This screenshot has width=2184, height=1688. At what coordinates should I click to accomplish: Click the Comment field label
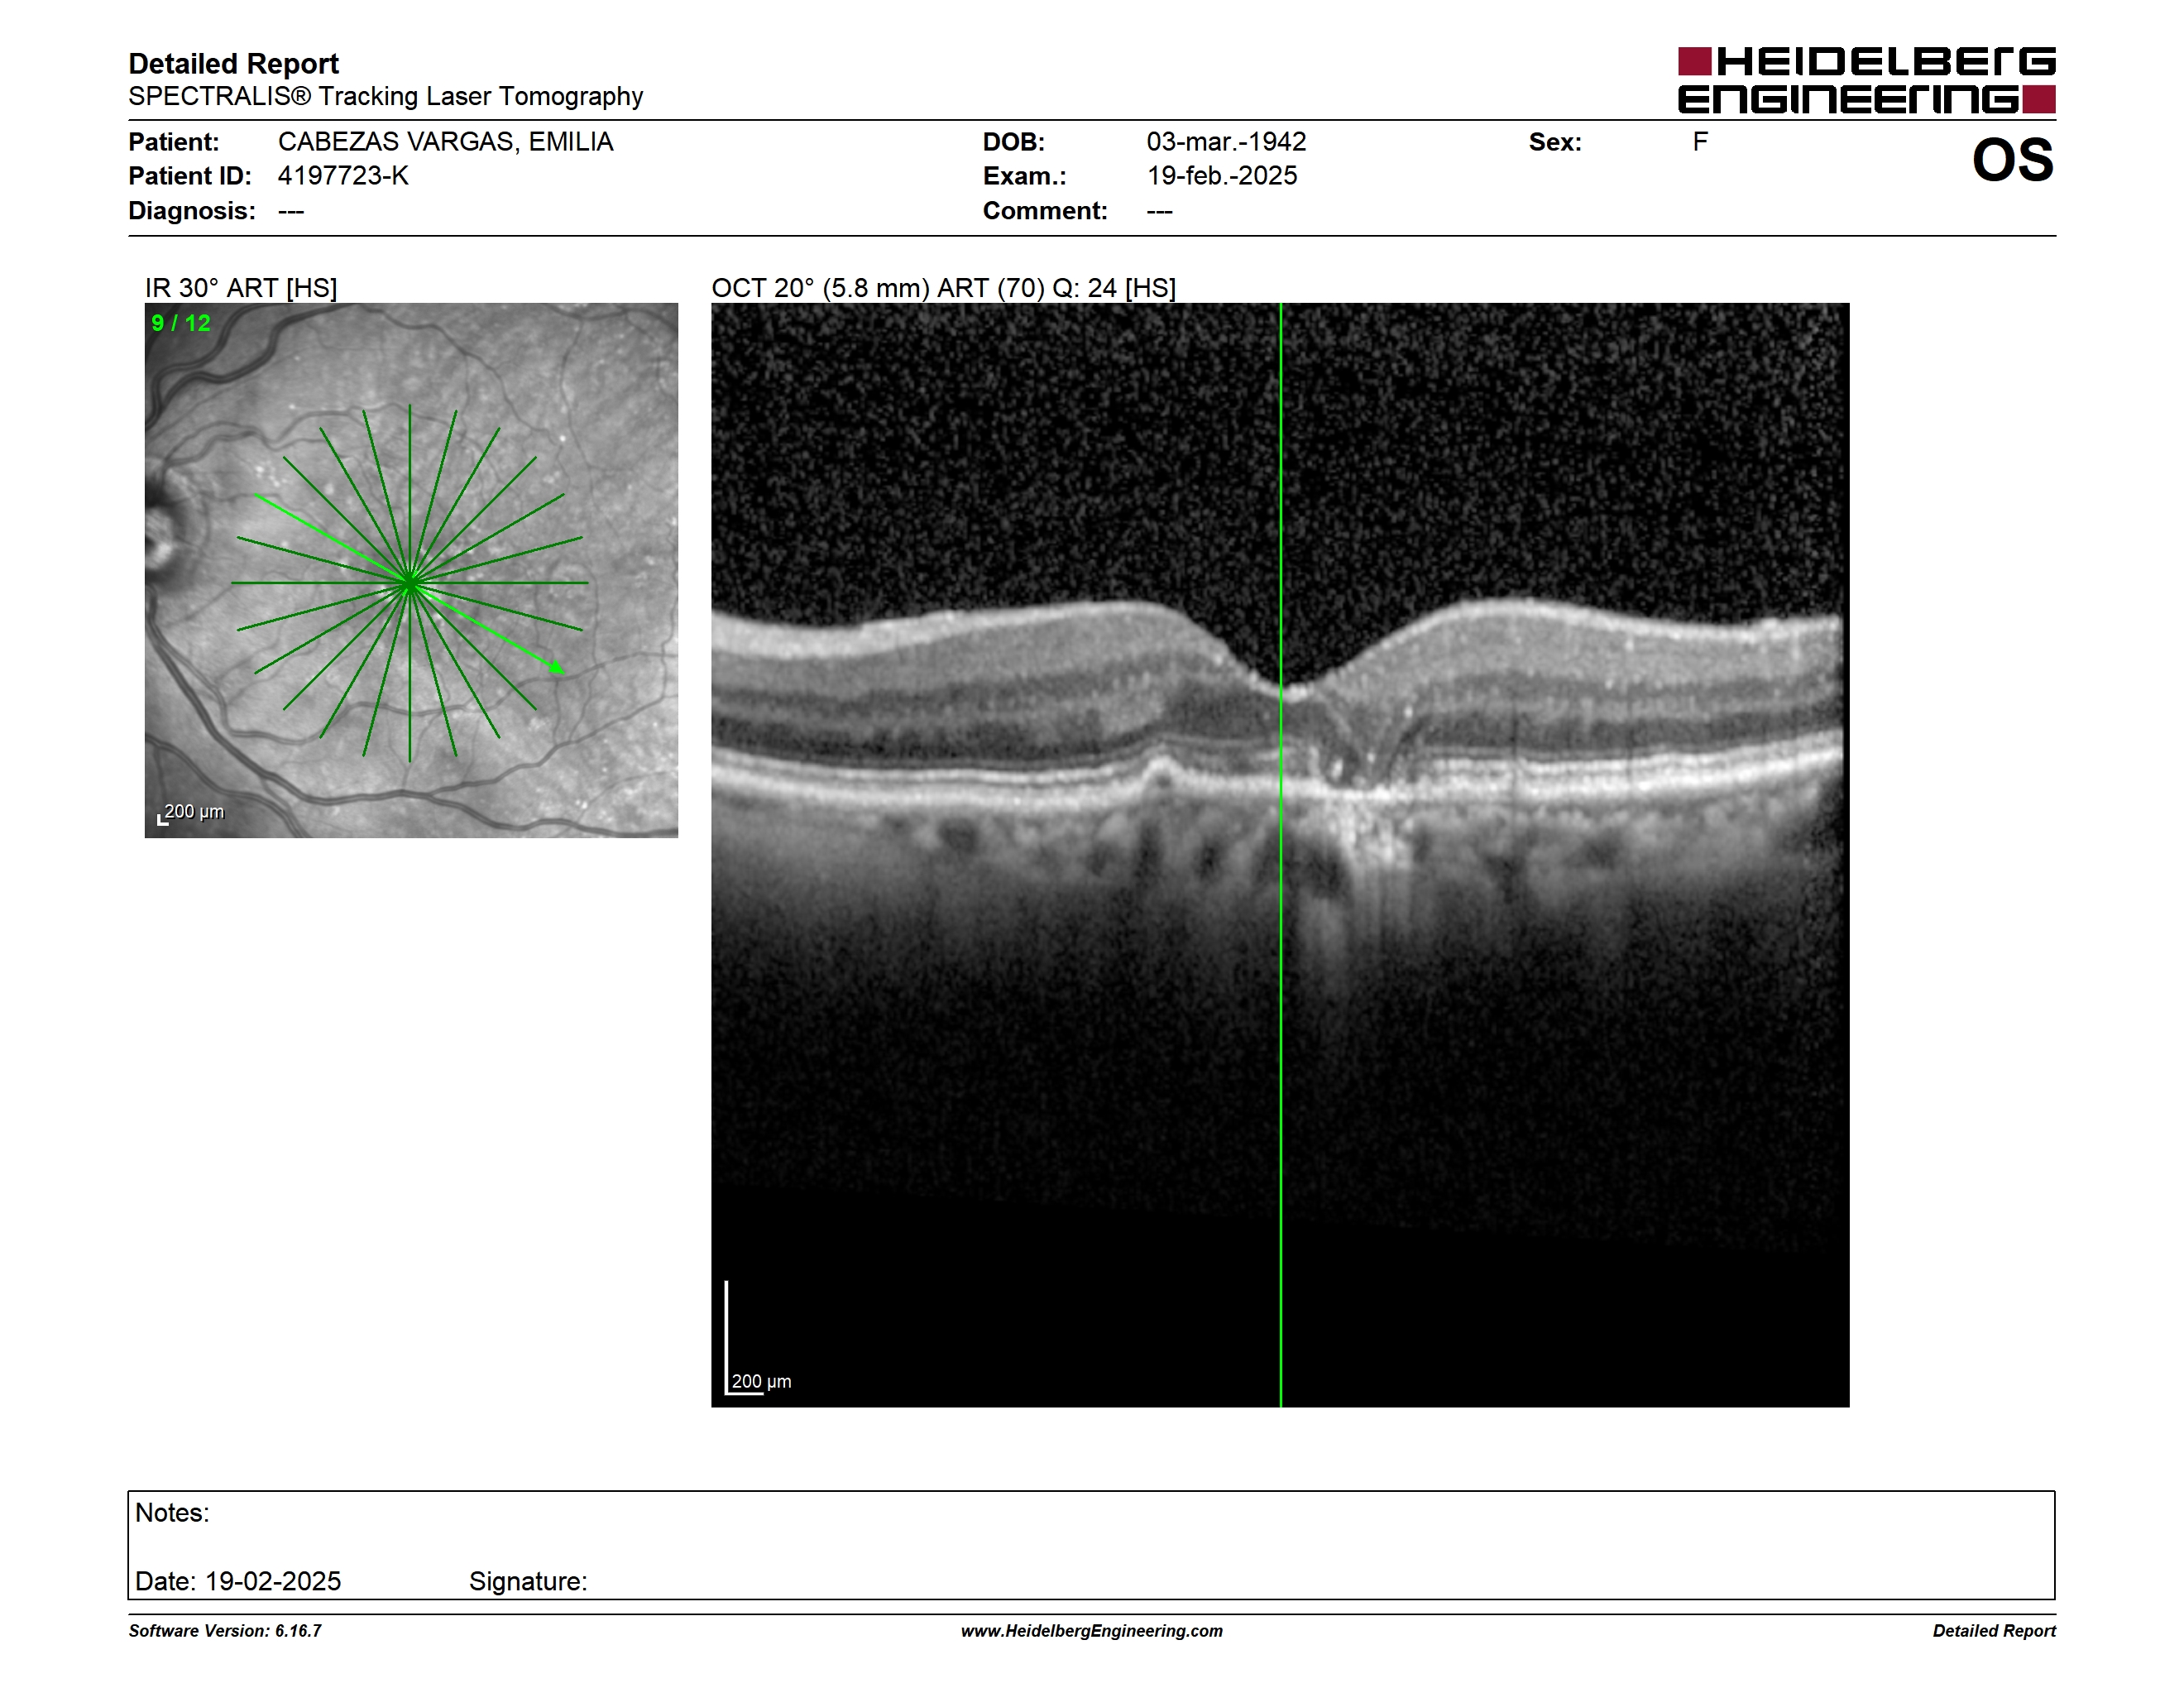pyautogui.click(x=1045, y=211)
